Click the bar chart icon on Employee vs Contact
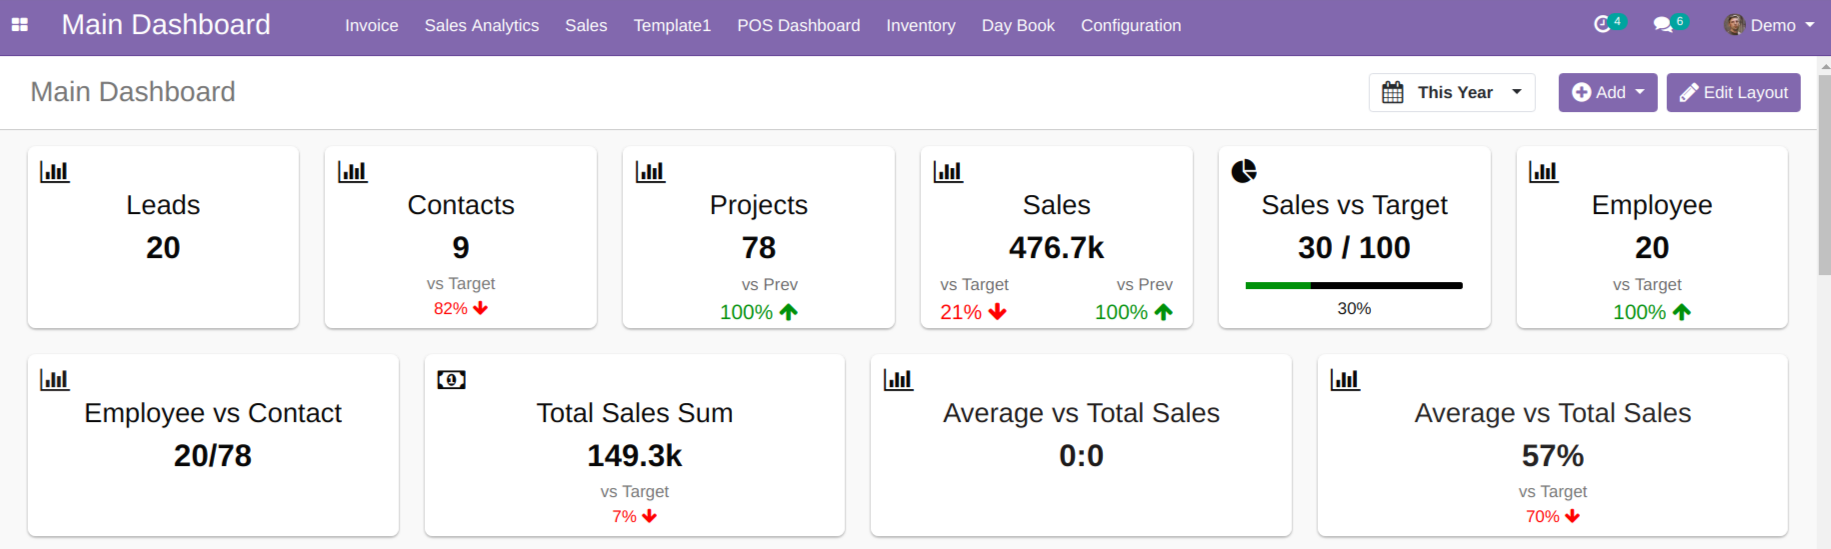 (x=55, y=380)
